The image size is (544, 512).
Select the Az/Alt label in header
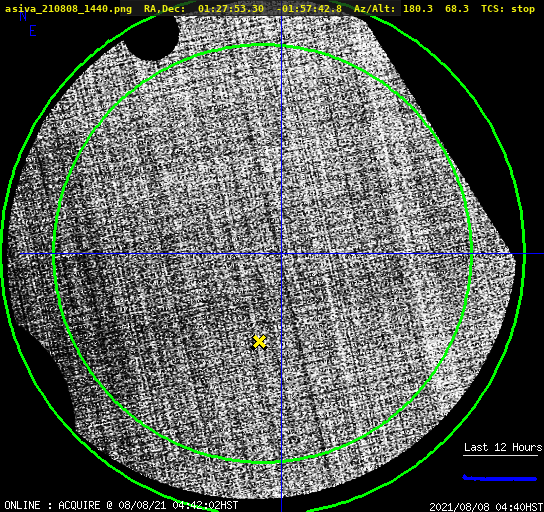tap(375, 9)
